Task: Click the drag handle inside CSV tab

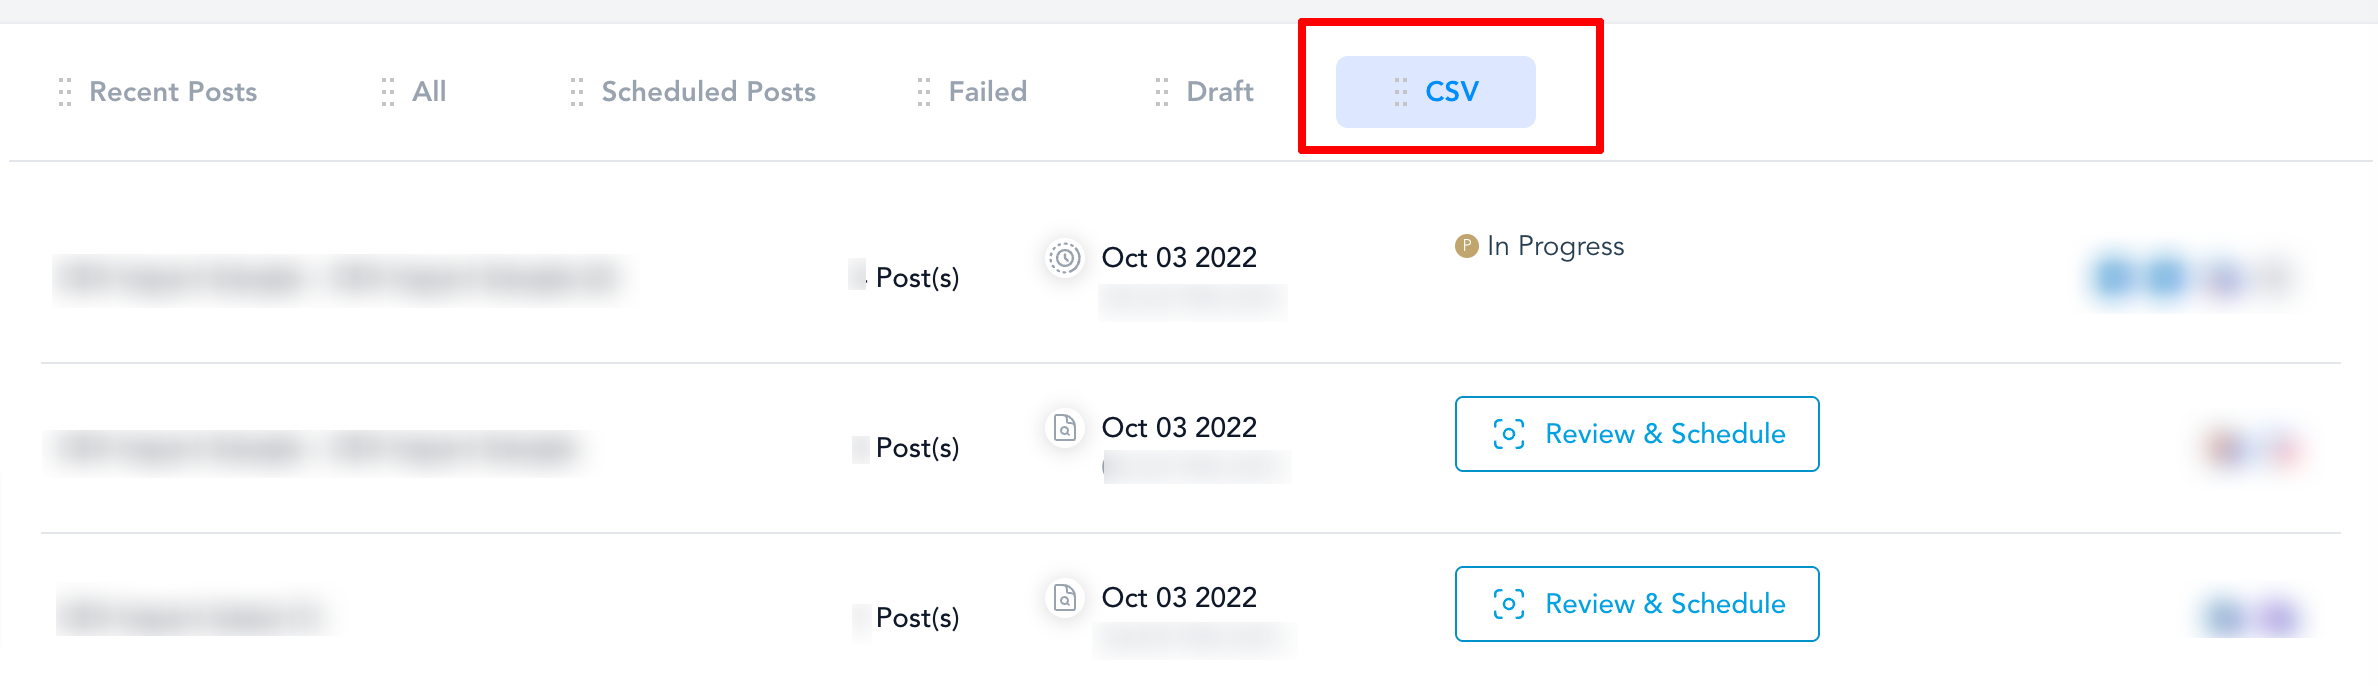Action: (1401, 92)
